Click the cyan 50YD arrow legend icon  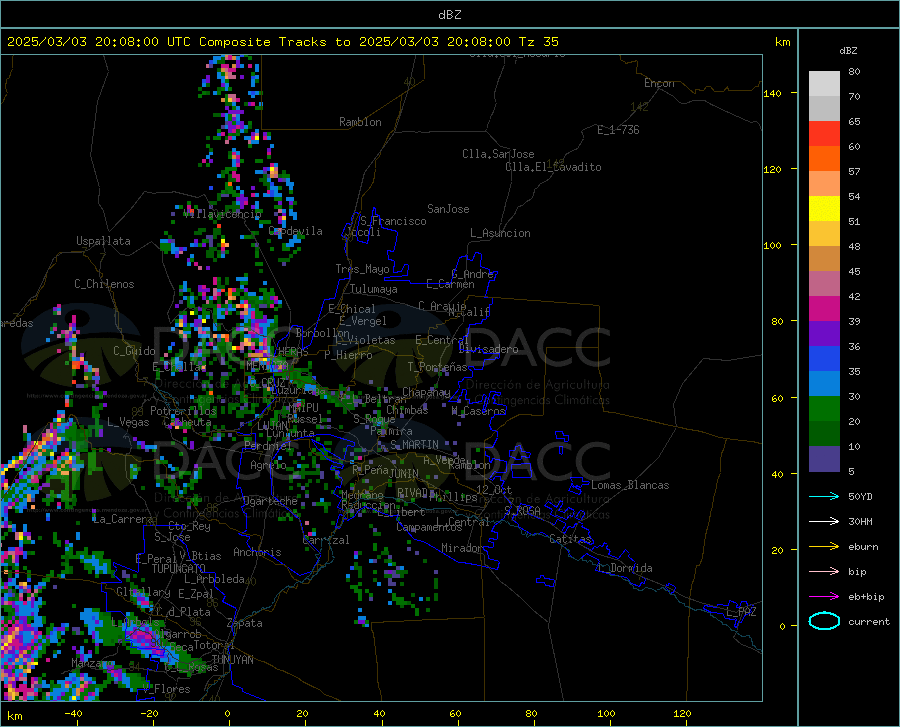(x=824, y=496)
